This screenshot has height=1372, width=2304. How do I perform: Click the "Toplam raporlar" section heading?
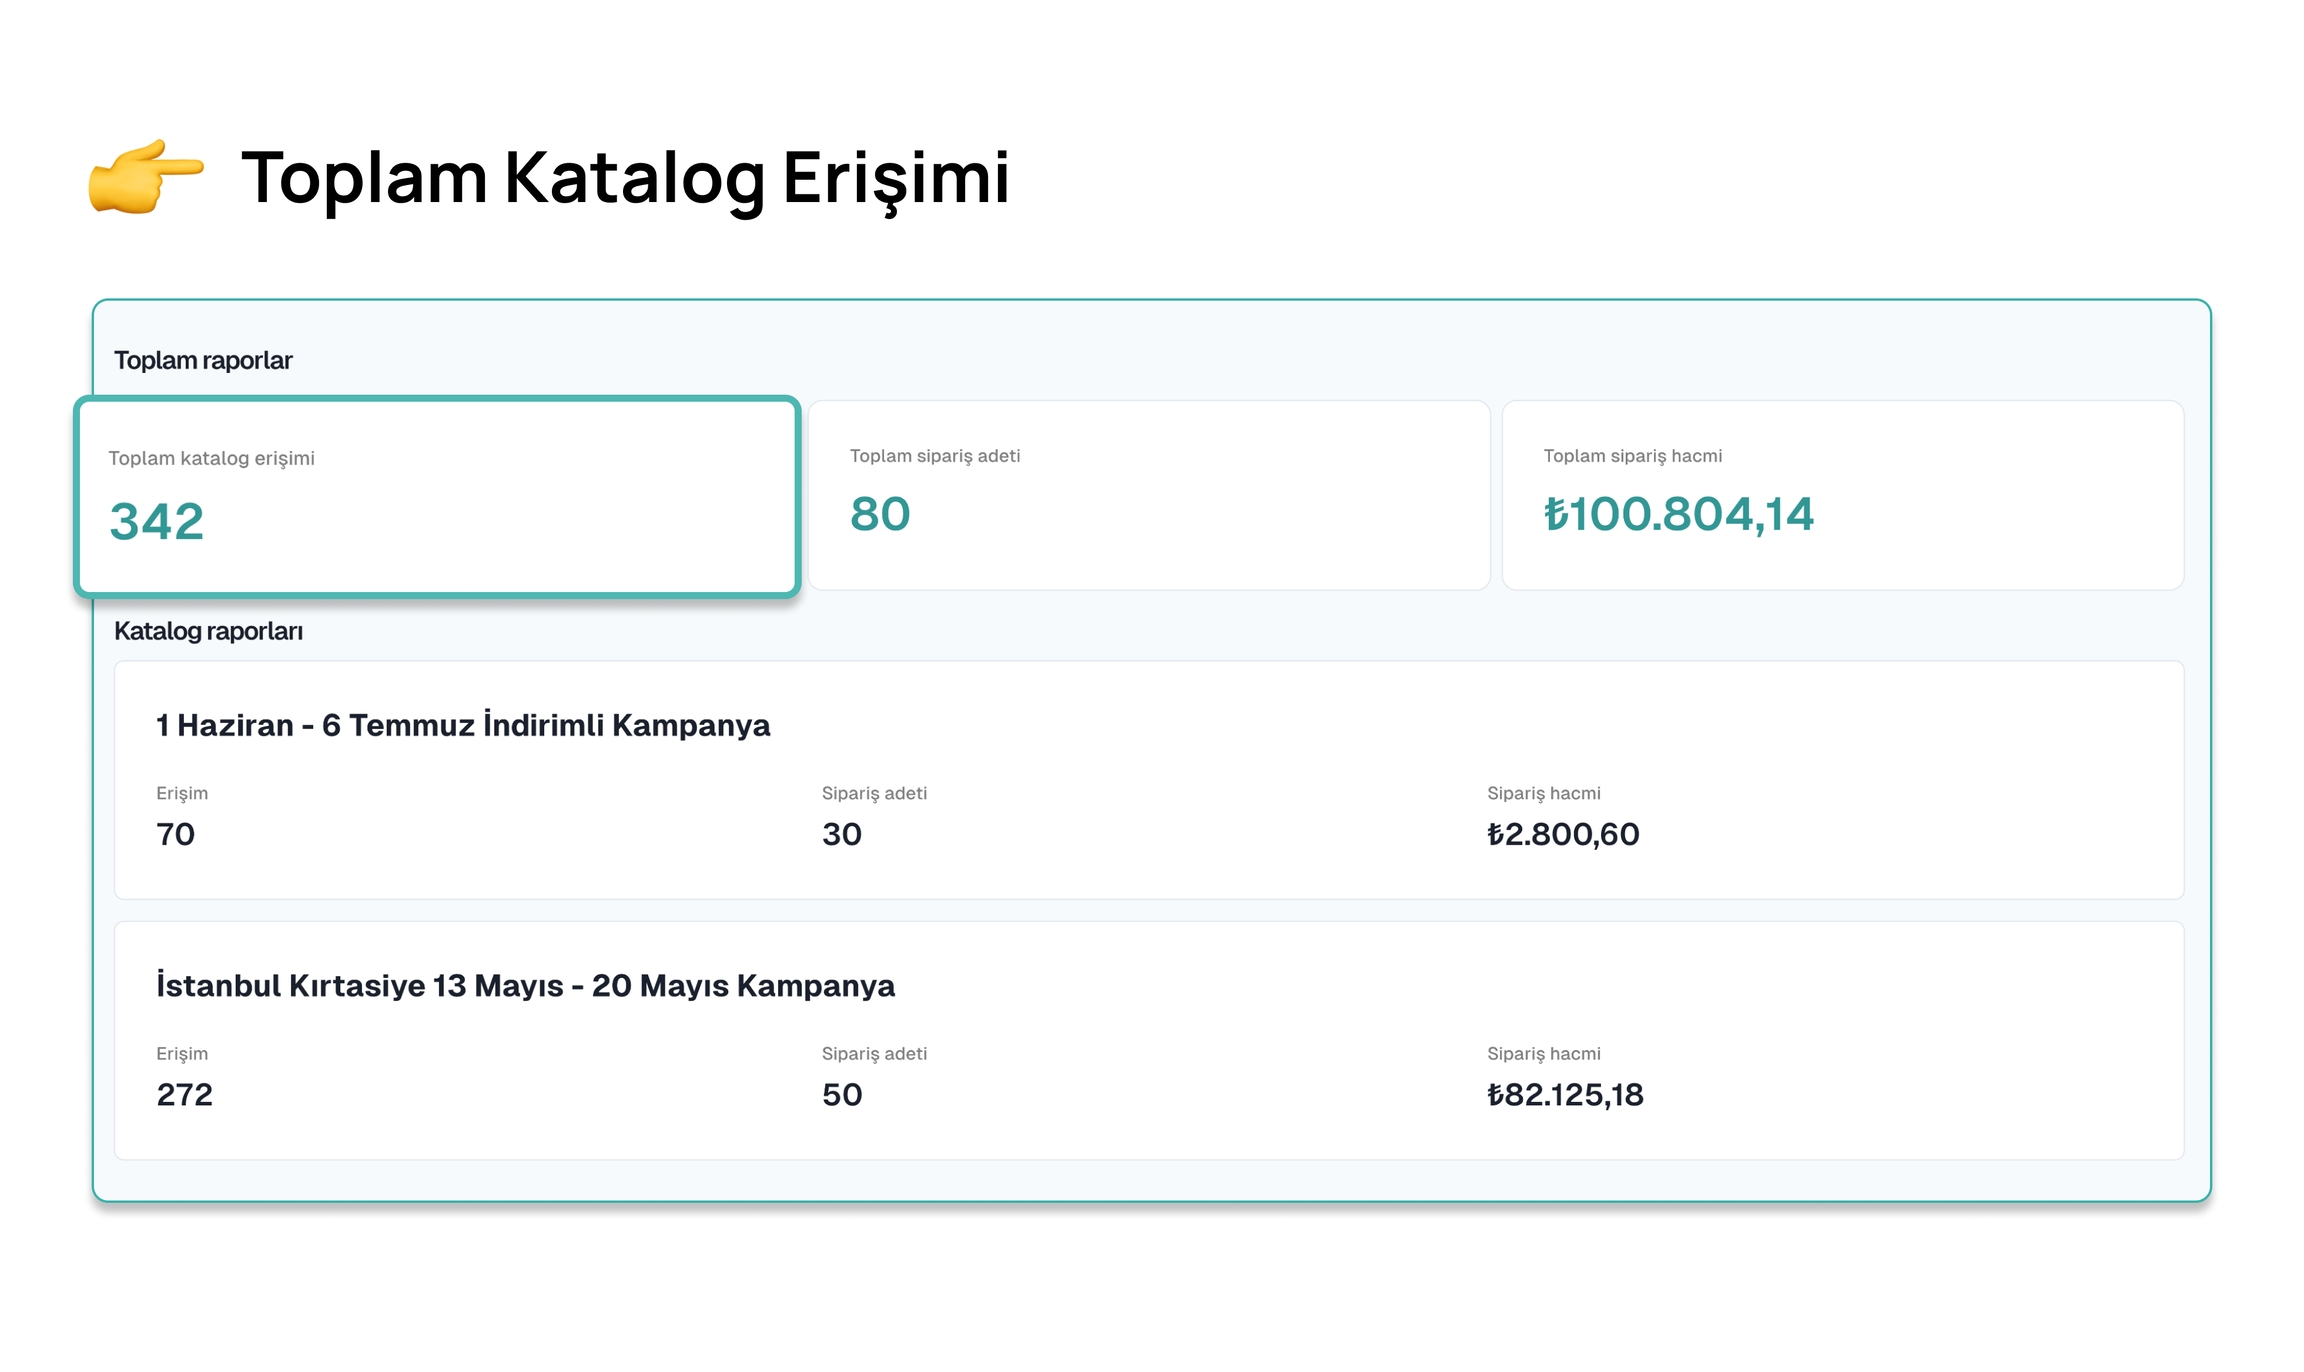tap(203, 360)
